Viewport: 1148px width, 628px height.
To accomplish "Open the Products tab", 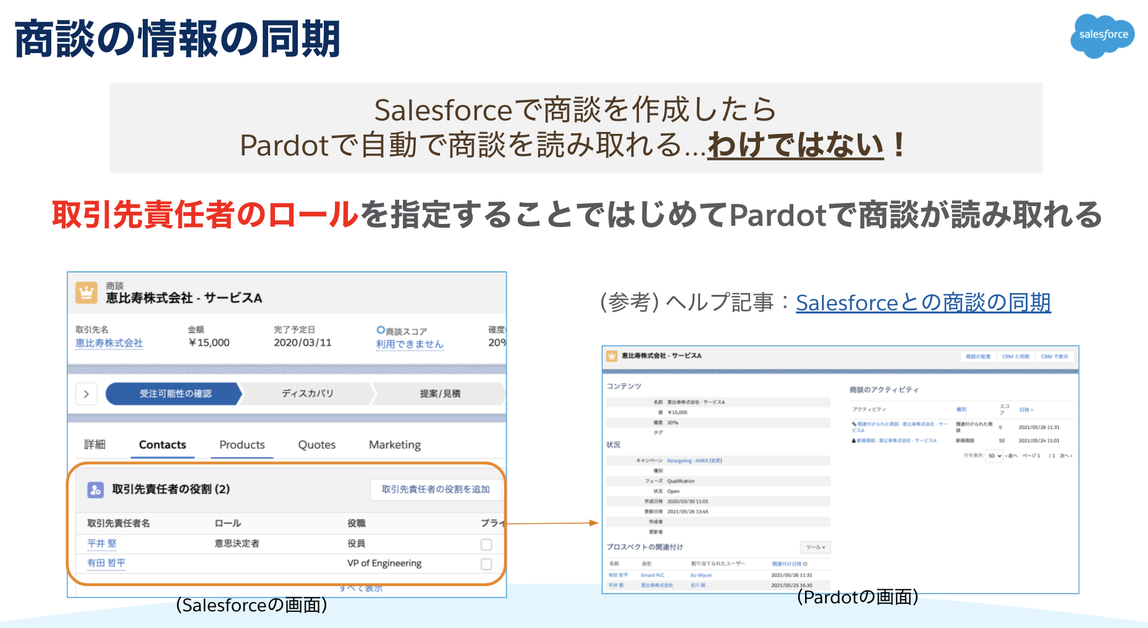I will pos(242,445).
